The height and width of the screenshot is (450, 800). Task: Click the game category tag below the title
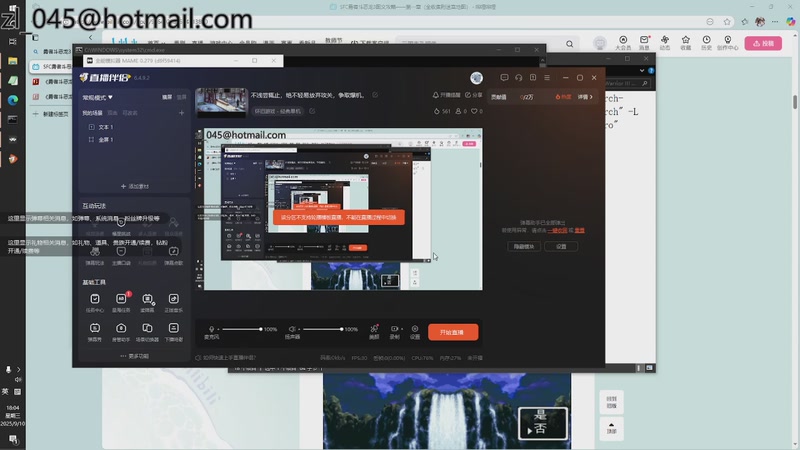[x=278, y=111]
